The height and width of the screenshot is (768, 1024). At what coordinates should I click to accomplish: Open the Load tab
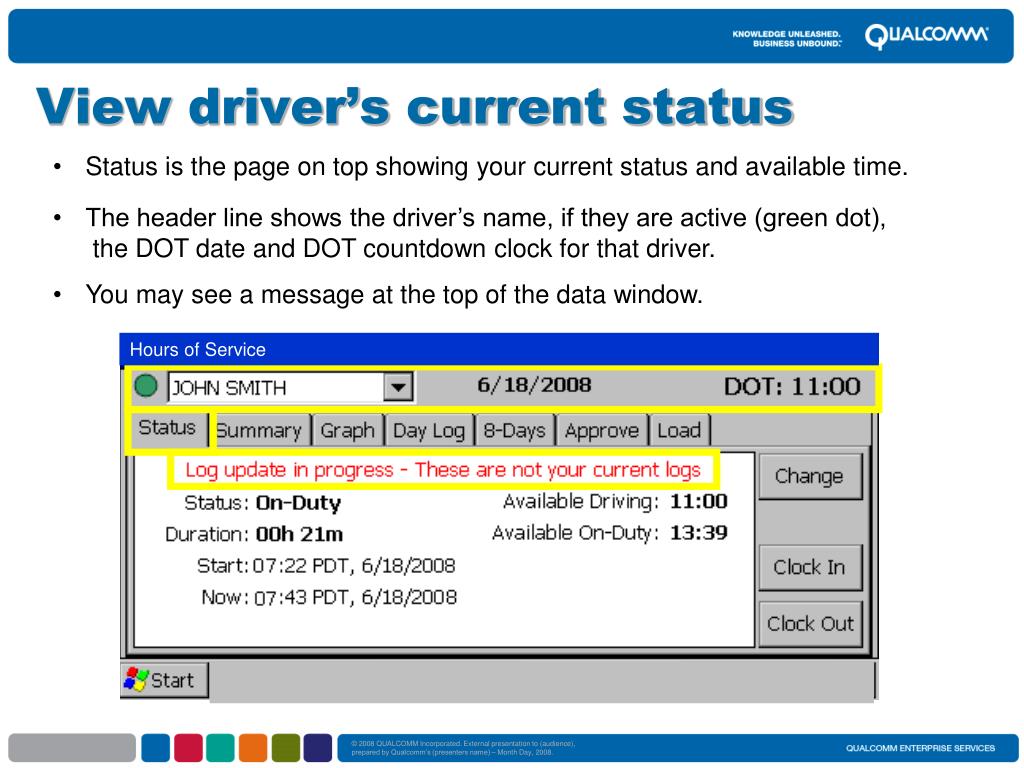click(679, 431)
